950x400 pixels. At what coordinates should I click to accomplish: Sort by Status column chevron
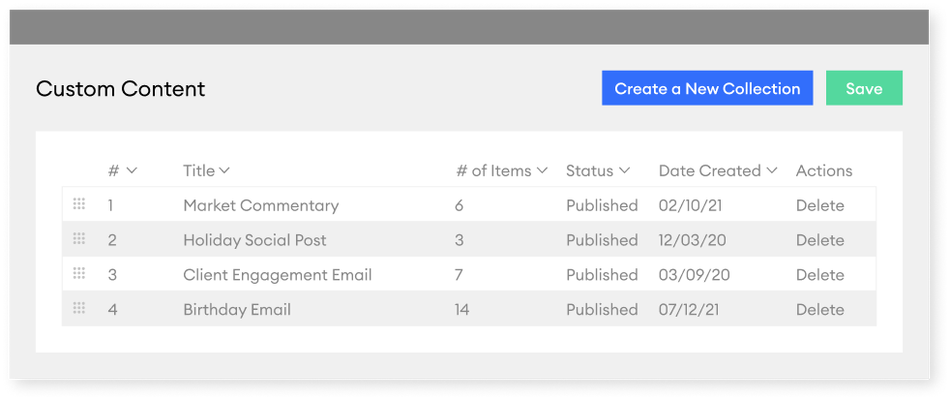click(x=624, y=171)
